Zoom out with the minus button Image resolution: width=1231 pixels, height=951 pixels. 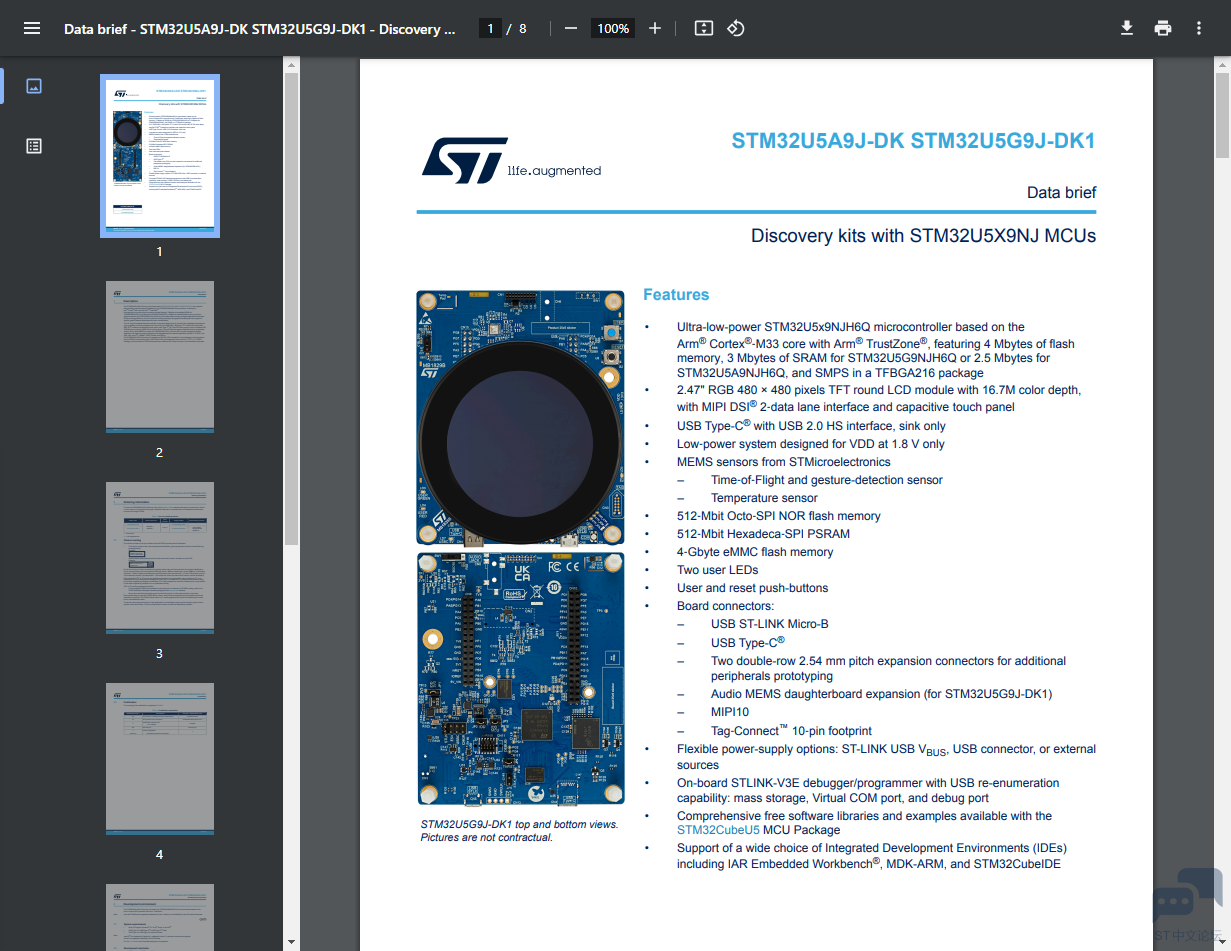pyautogui.click(x=571, y=28)
